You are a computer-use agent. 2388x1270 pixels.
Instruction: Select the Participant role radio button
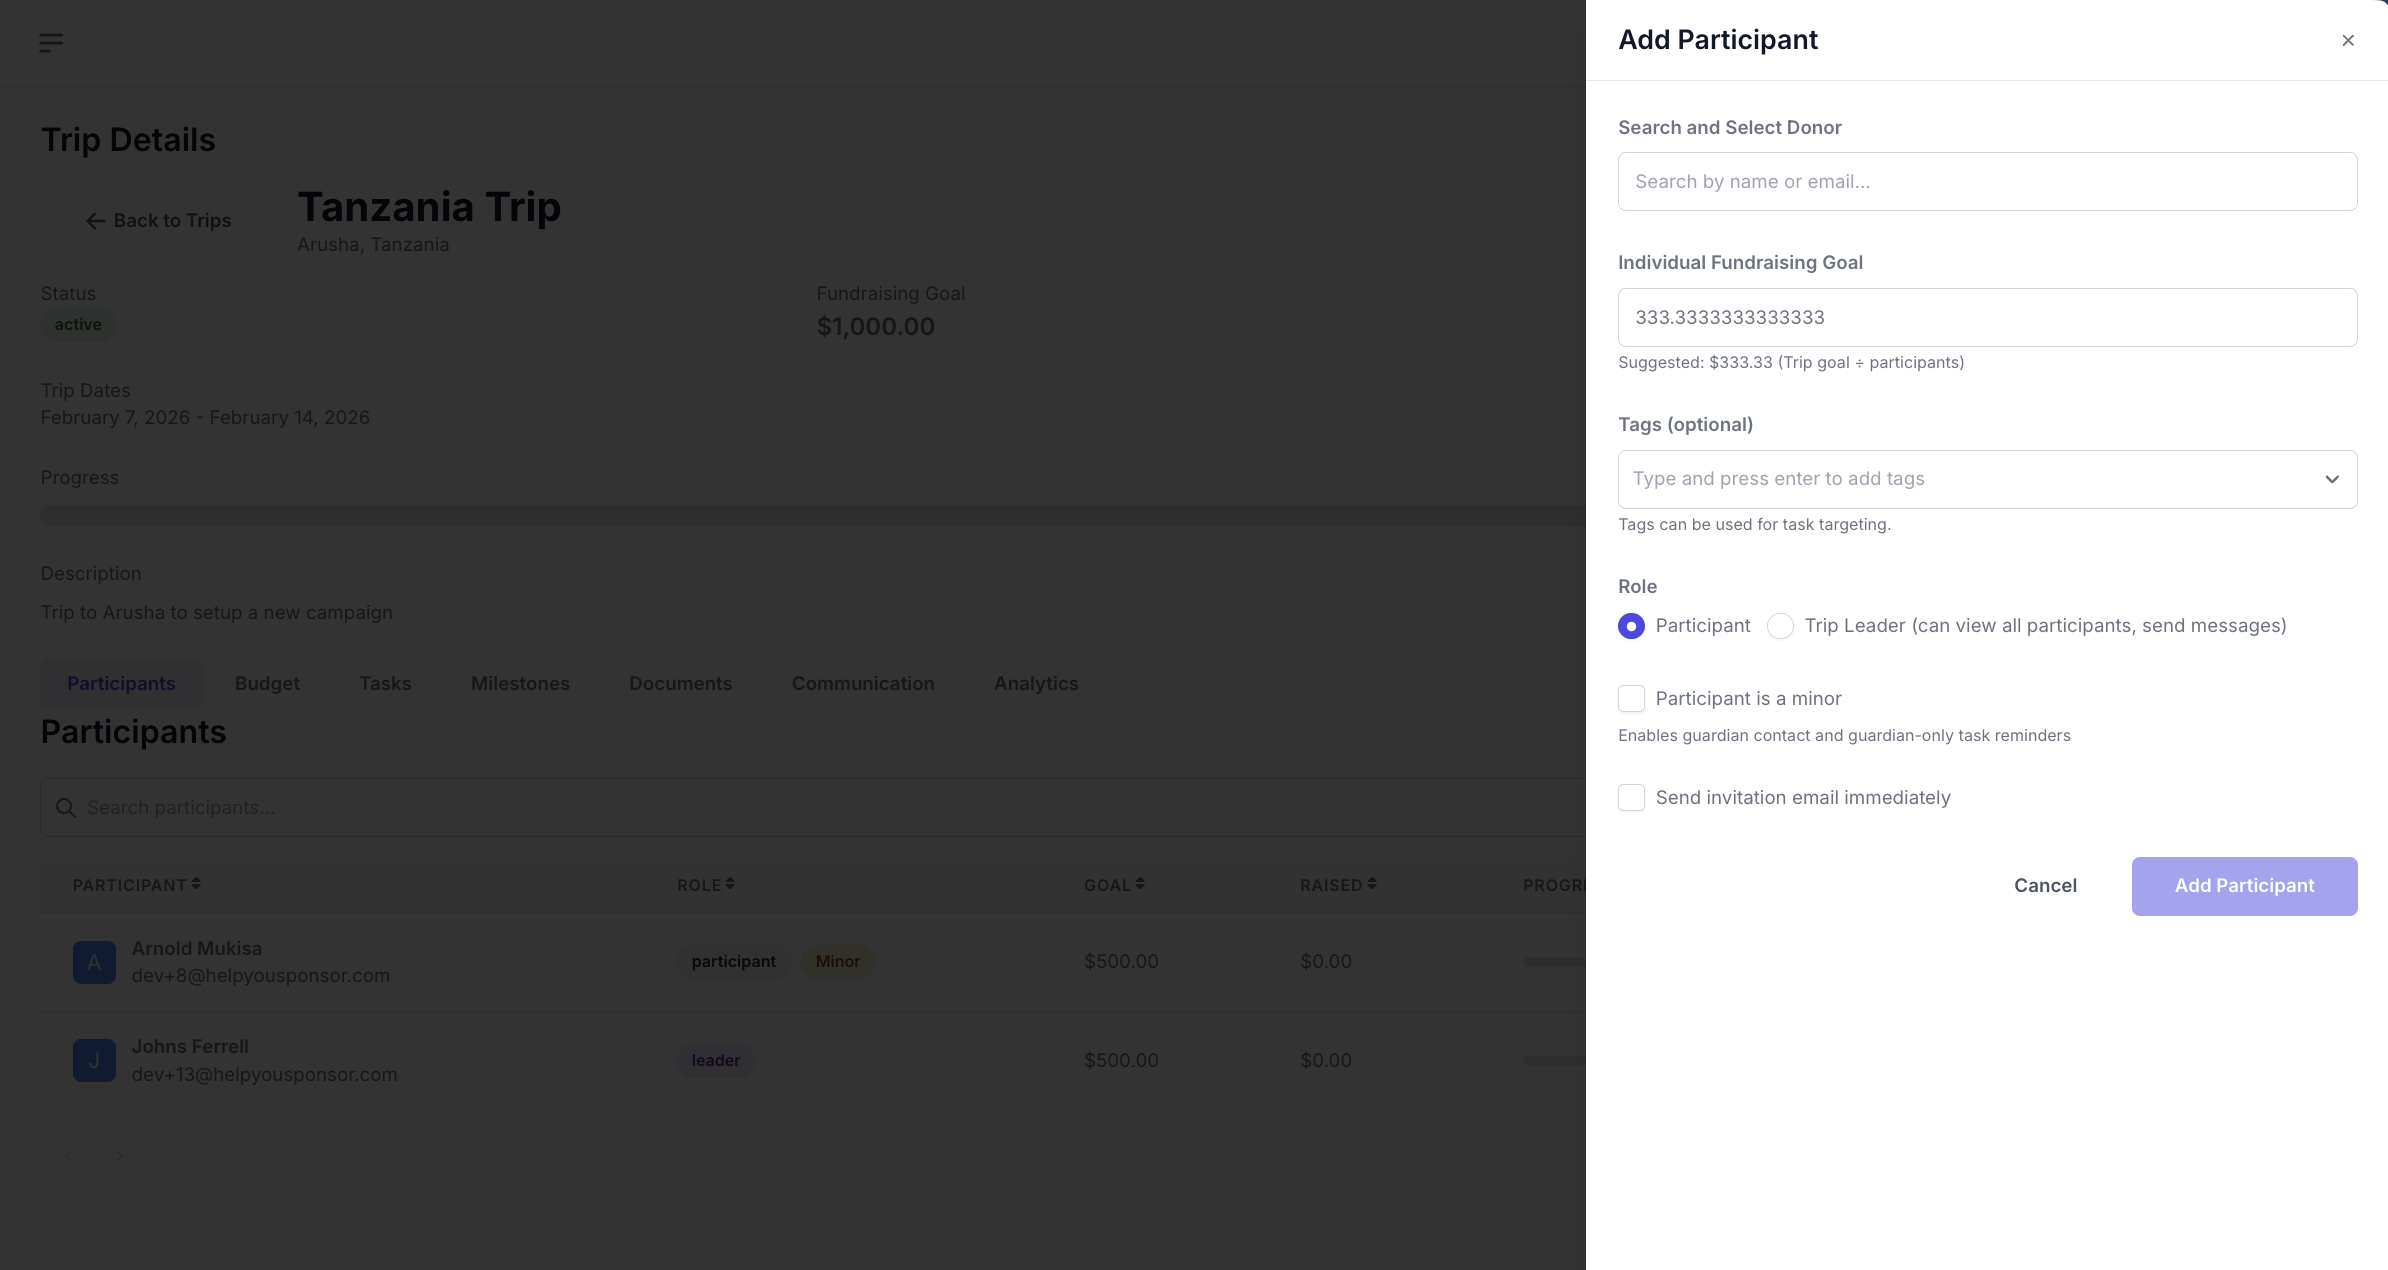click(x=1631, y=626)
